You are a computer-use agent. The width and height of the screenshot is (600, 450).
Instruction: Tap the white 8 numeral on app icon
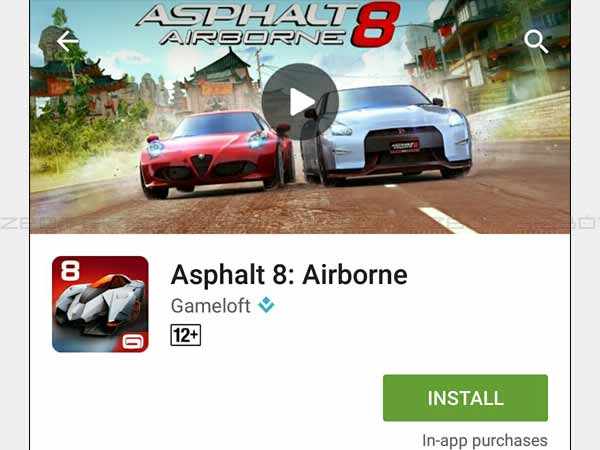click(70, 271)
